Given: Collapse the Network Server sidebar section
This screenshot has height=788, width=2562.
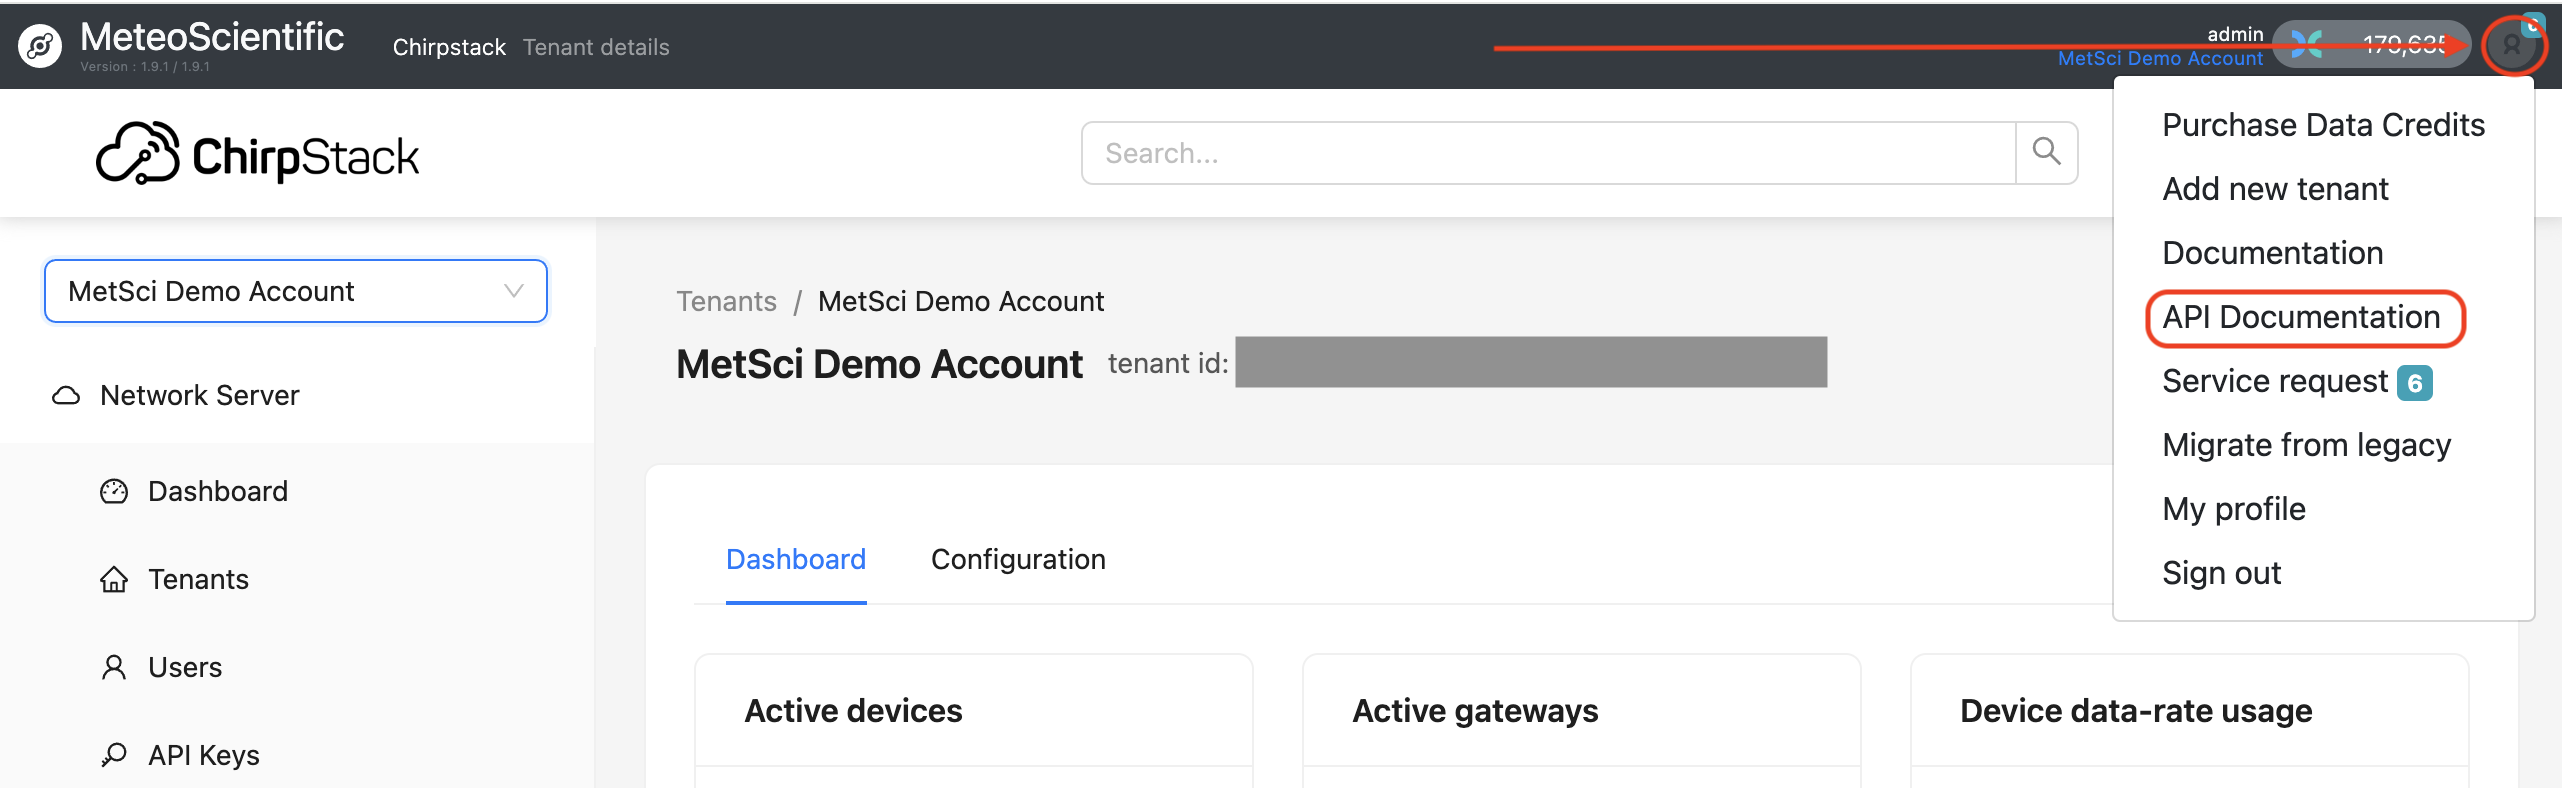Looking at the screenshot, I should point(200,395).
